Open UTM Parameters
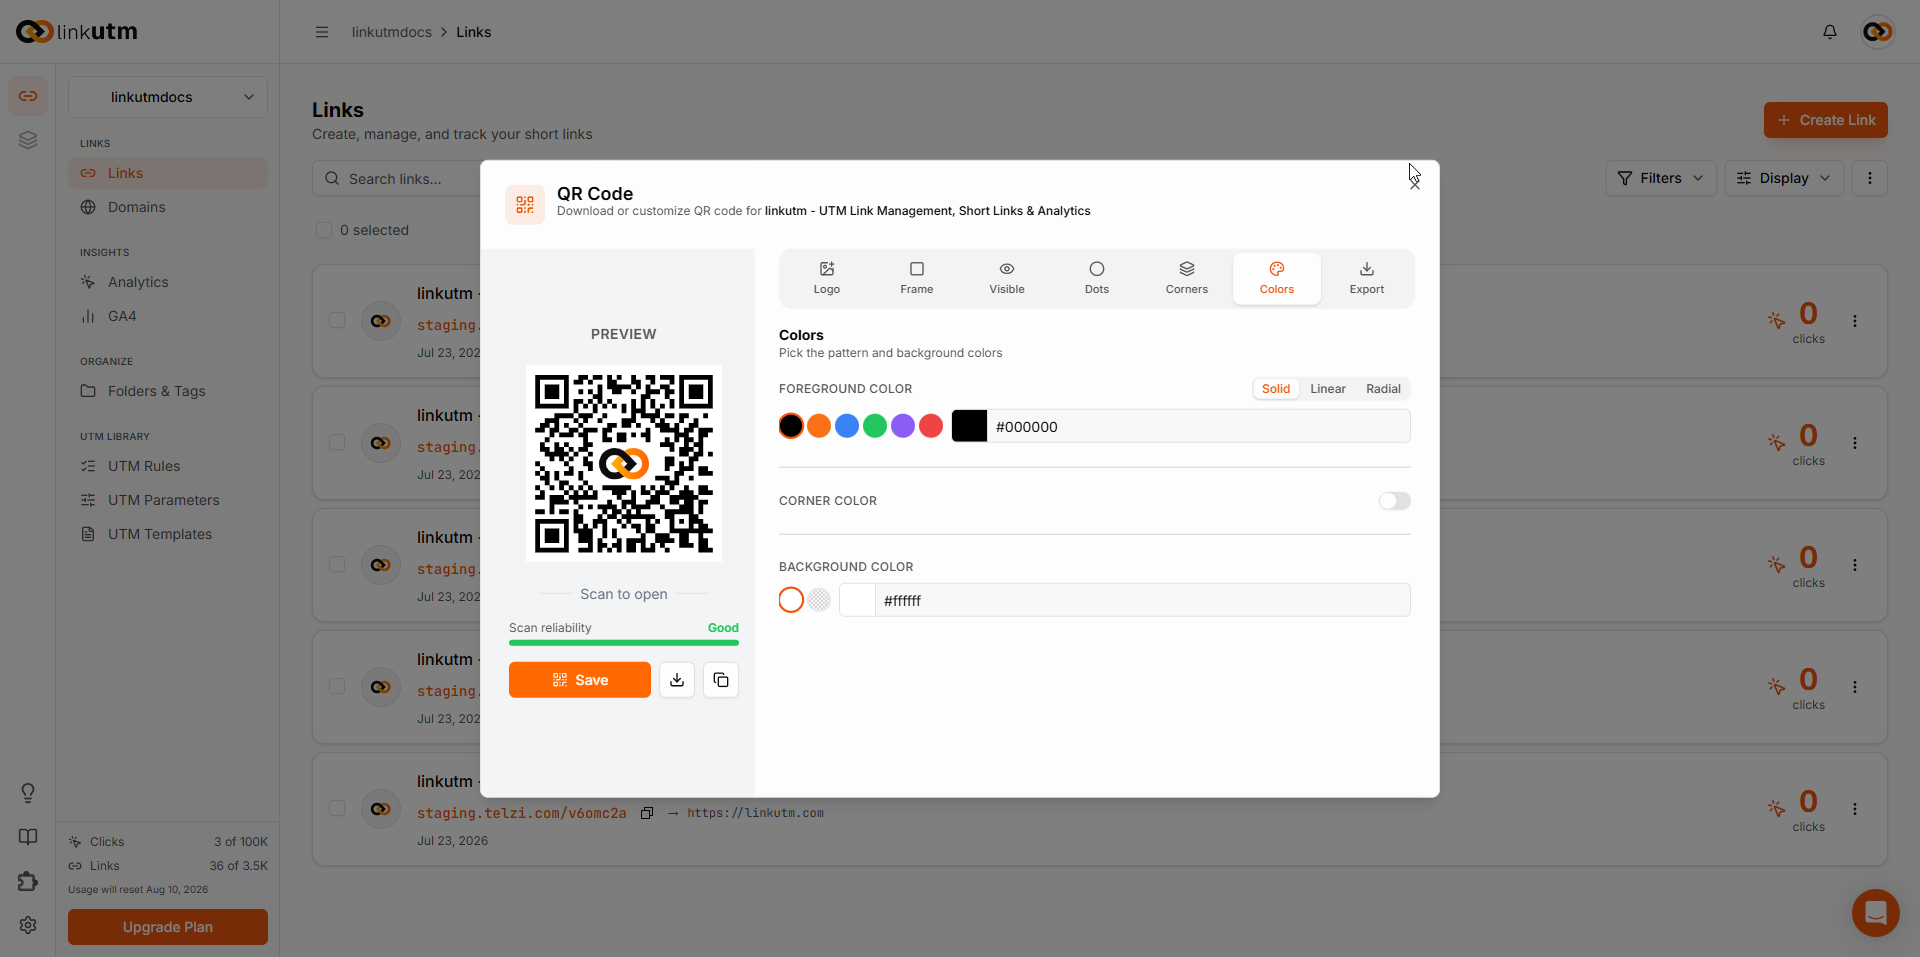This screenshot has width=1920, height=957. coord(168,500)
